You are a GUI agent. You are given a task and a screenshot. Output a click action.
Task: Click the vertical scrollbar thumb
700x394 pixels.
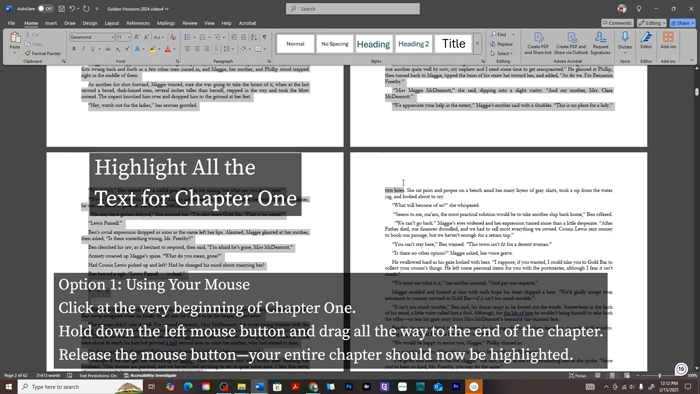click(696, 91)
